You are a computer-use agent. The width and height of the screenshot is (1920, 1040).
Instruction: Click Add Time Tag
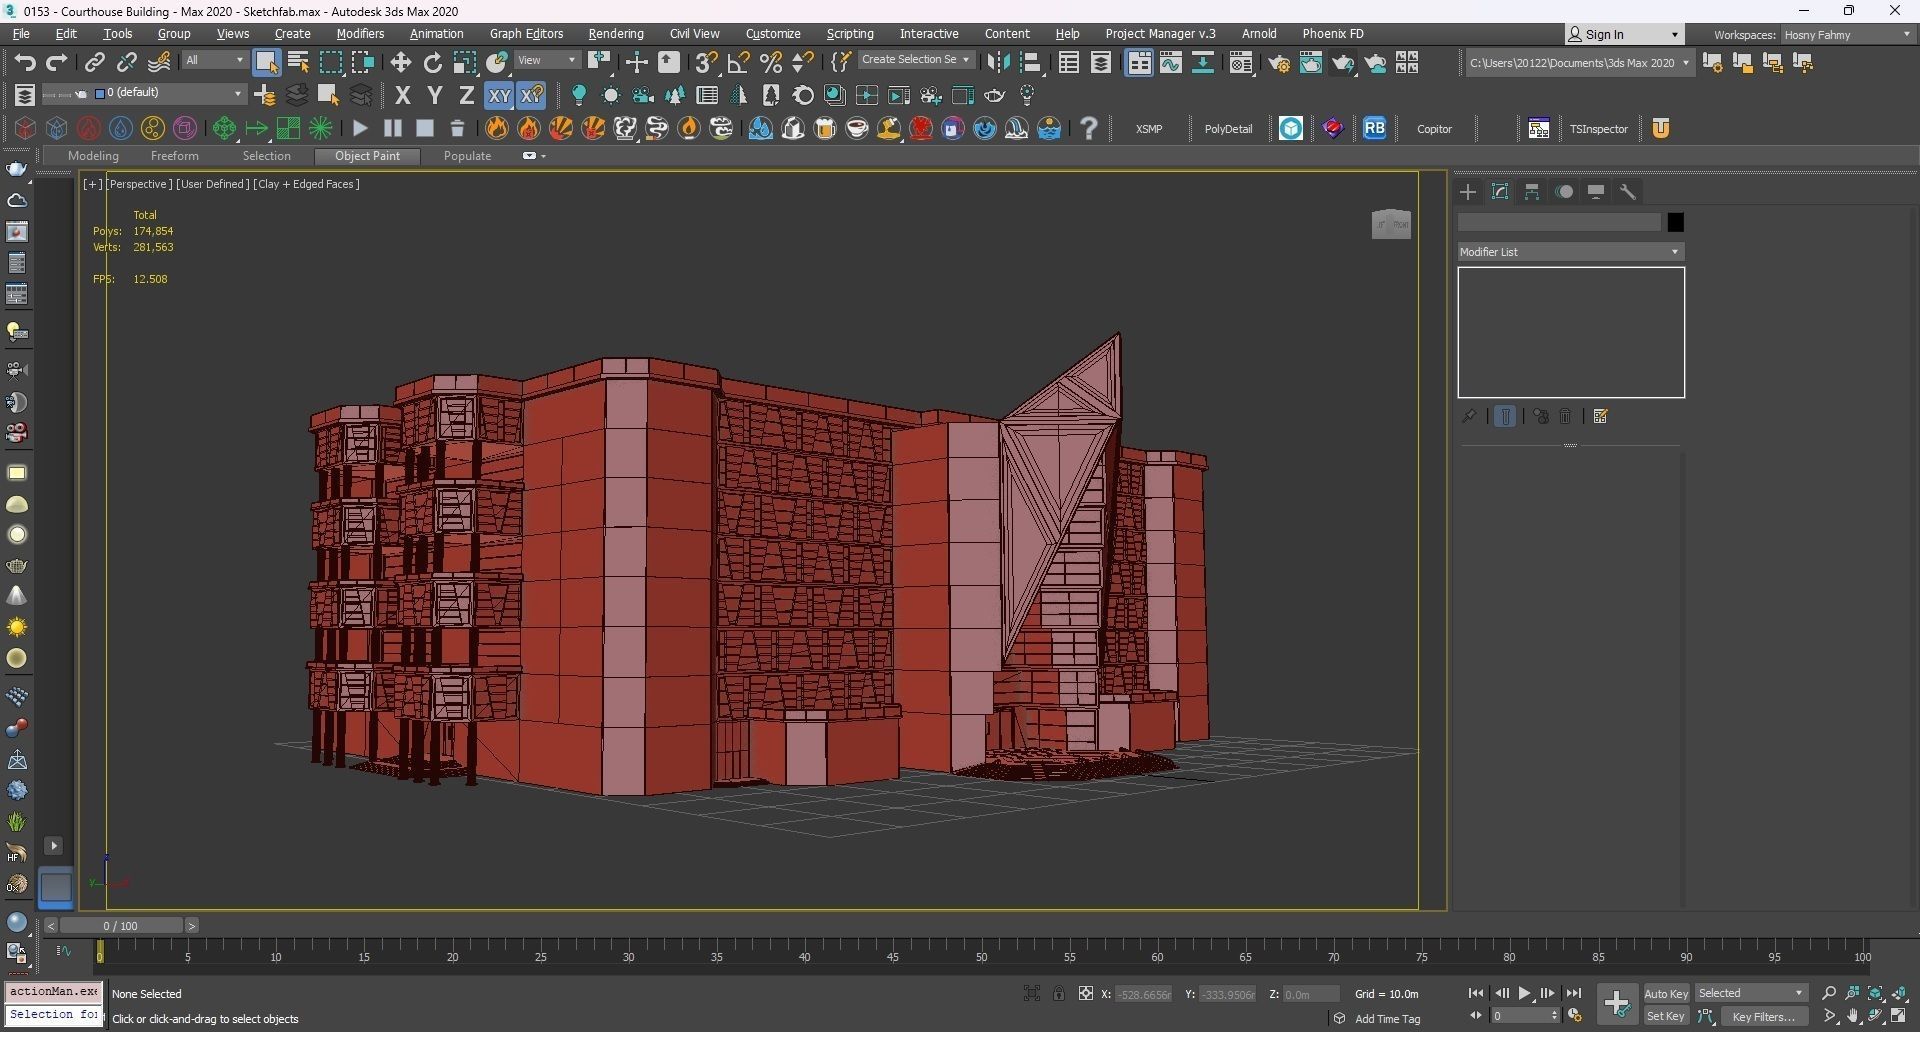pyautogui.click(x=1387, y=1019)
